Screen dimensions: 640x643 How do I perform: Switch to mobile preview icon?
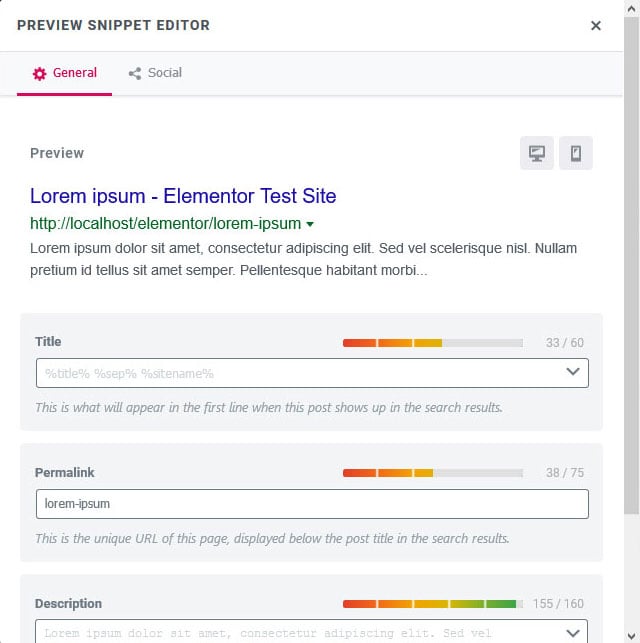point(576,154)
